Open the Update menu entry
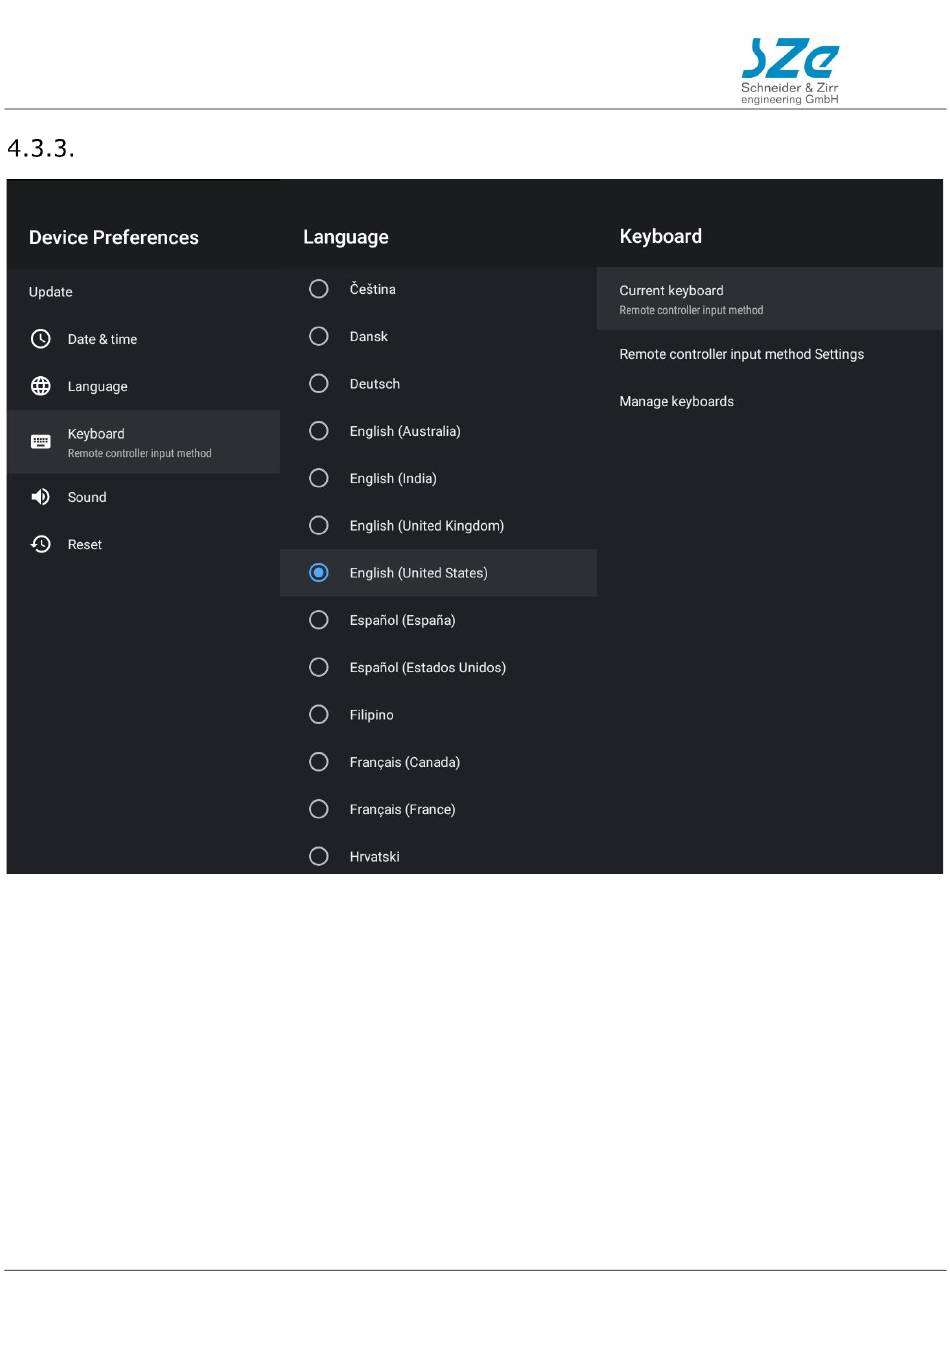This screenshot has height=1353, width=950. coord(143,292)
